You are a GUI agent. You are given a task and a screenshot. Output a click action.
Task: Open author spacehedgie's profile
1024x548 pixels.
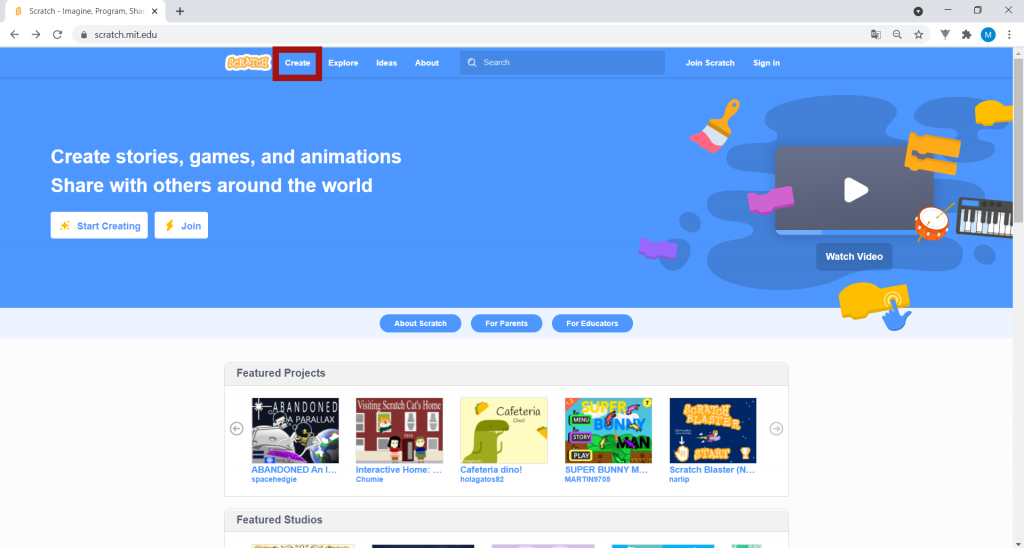point(274,479)
